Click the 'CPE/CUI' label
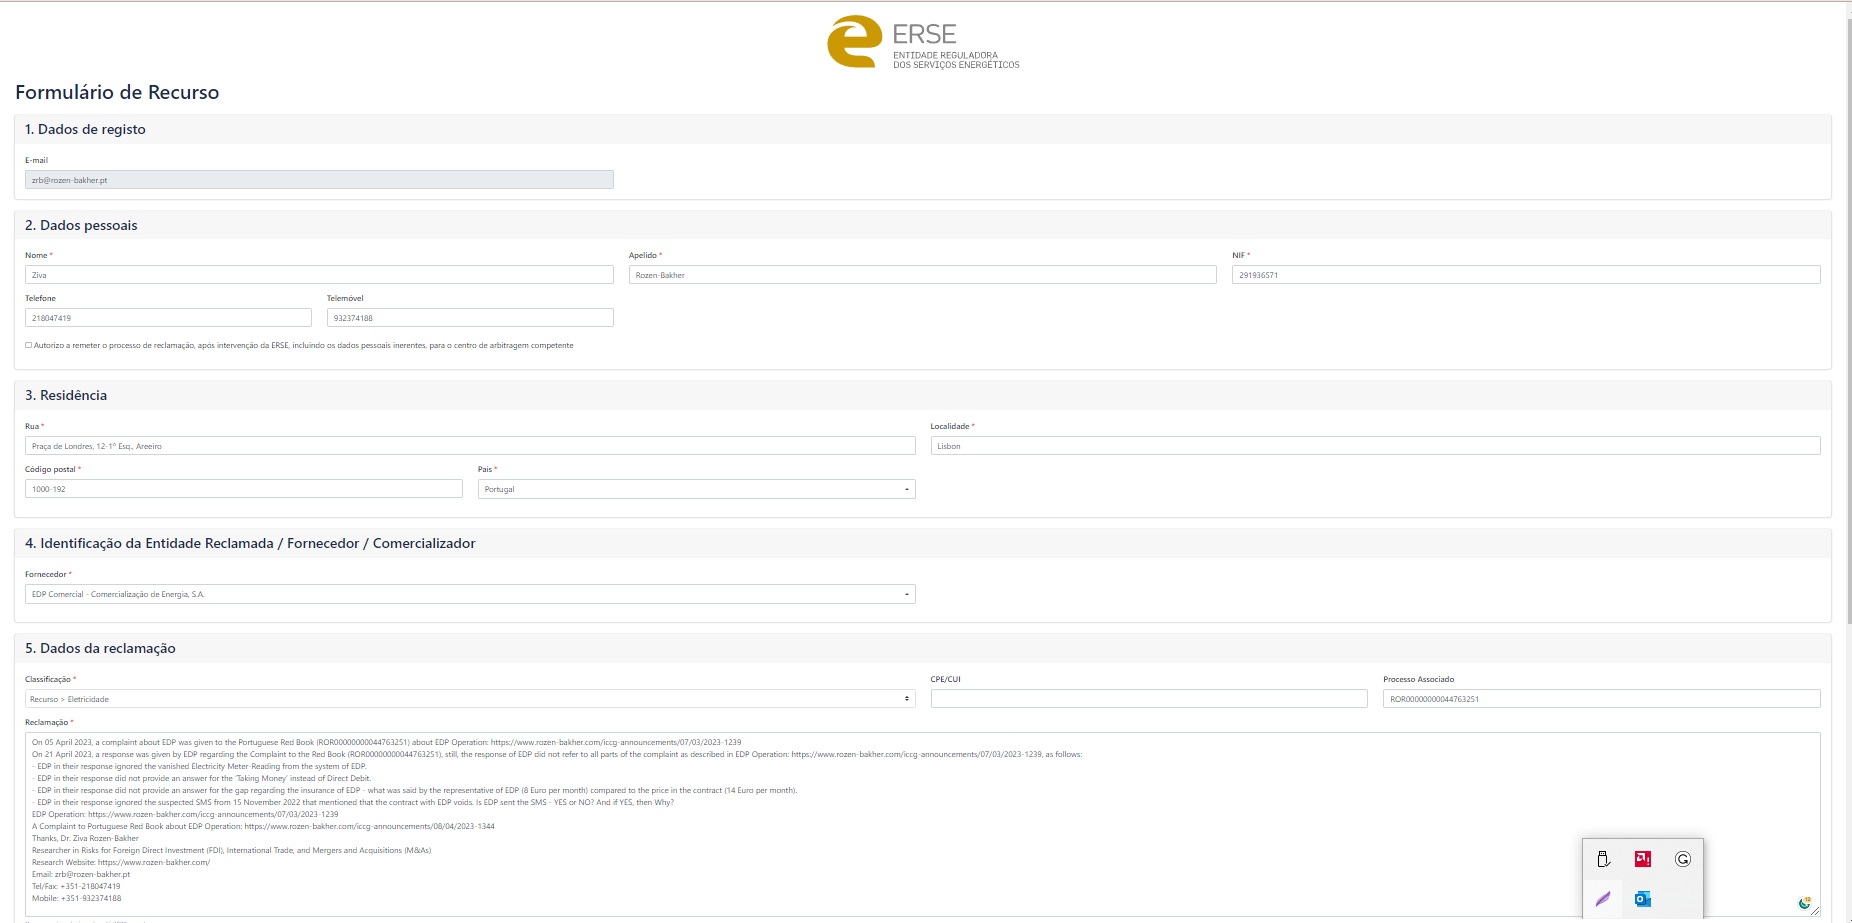1852x923 pixels. coord(946,679)
